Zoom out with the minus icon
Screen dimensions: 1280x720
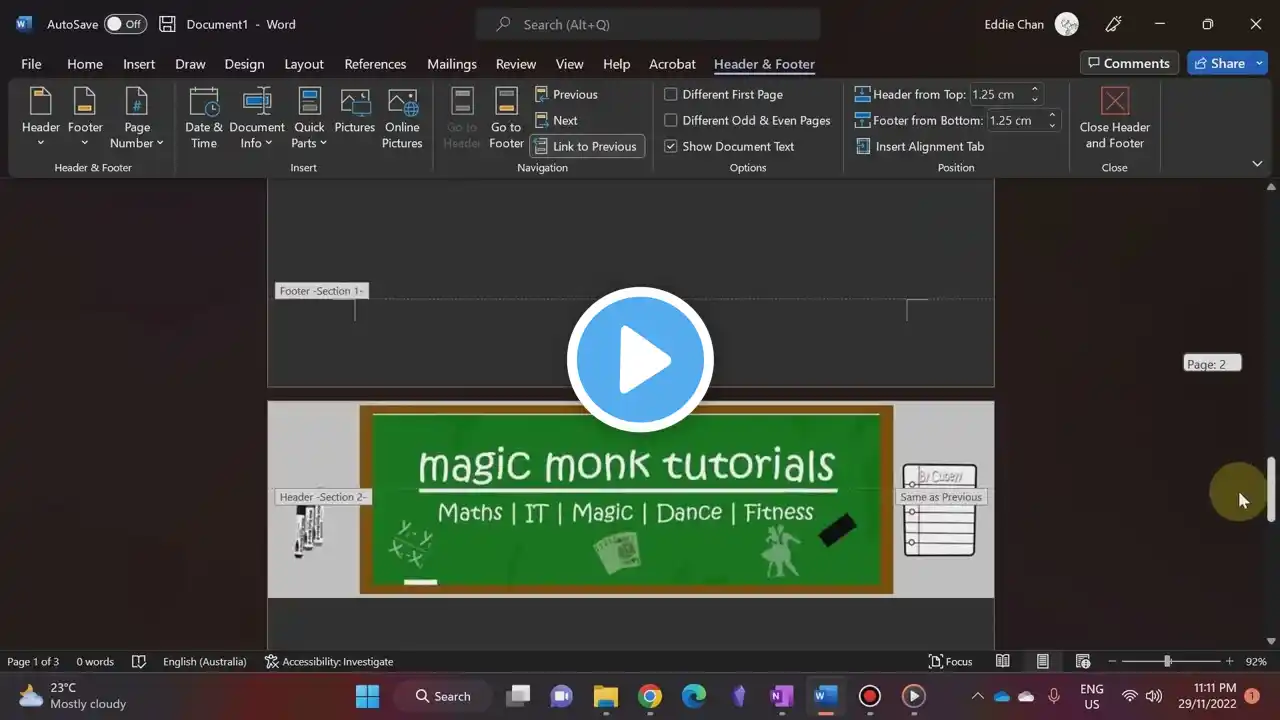pos(1110,661)
